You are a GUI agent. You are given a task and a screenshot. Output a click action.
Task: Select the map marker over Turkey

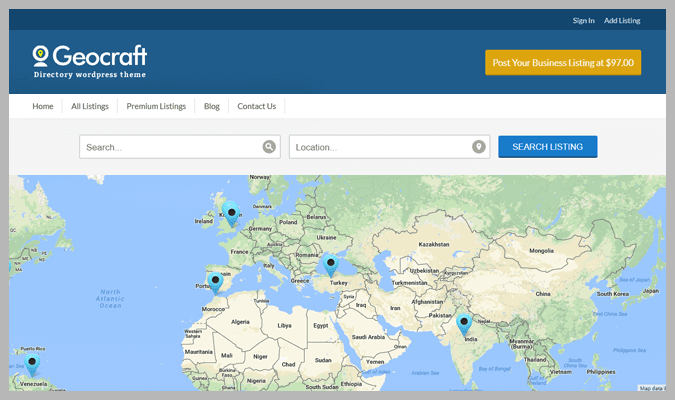[x=330, y=265]
